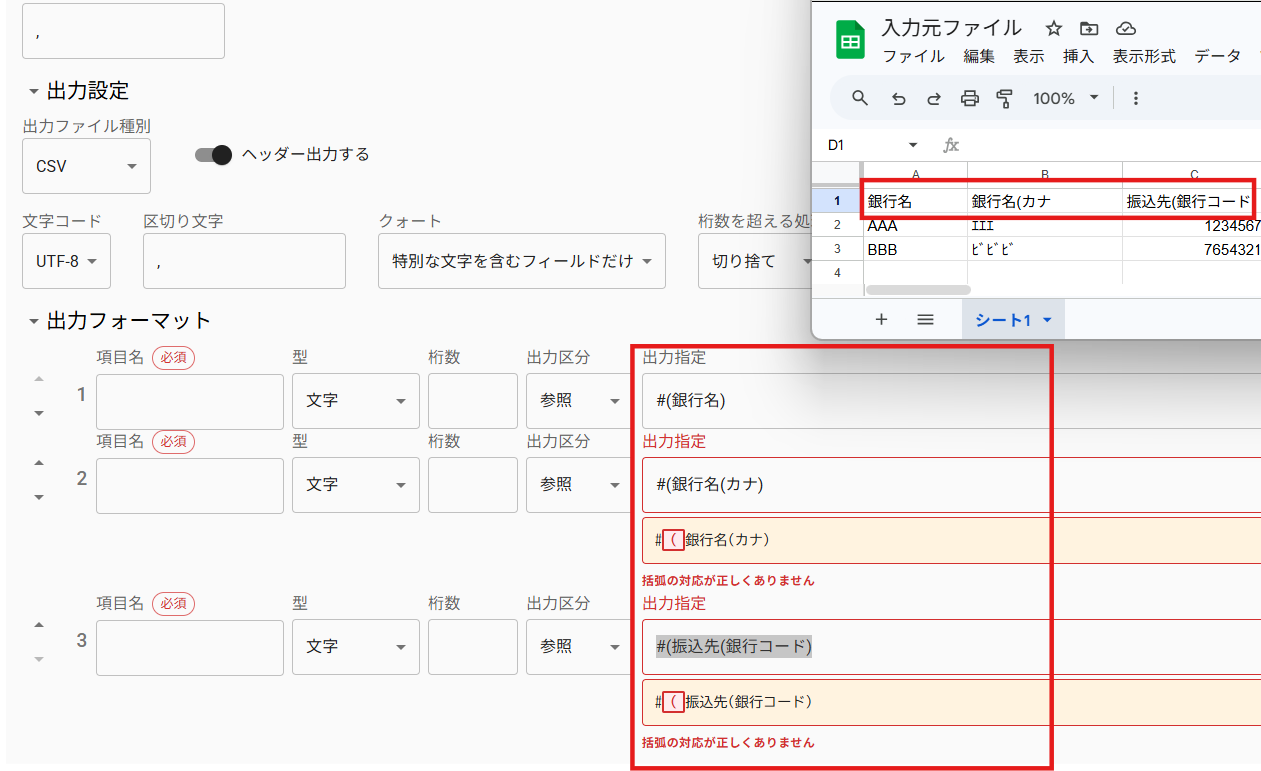Open the 文字コード UTF-8 dropdown
This screenshot has height=771, width=1261.
(x=66, y=261)
